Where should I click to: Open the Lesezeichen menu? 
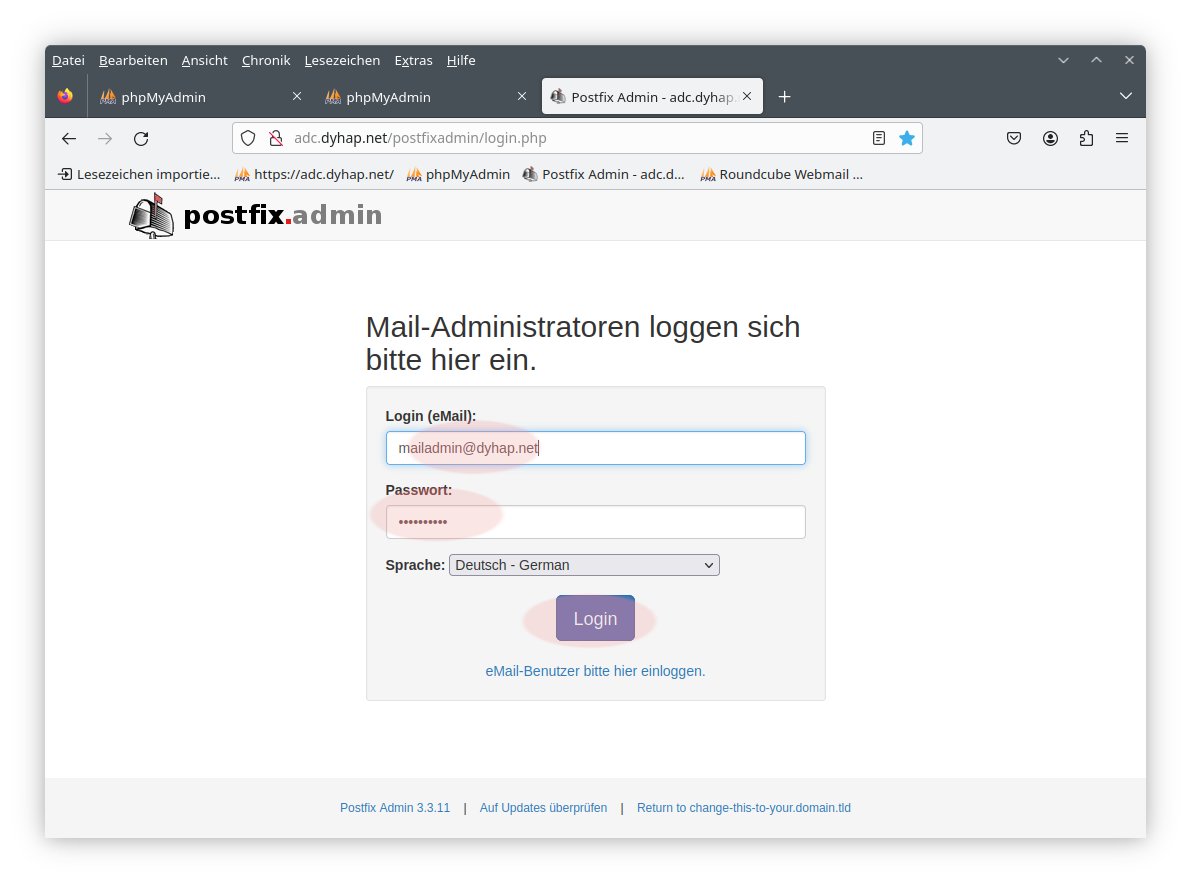[342, 60]
